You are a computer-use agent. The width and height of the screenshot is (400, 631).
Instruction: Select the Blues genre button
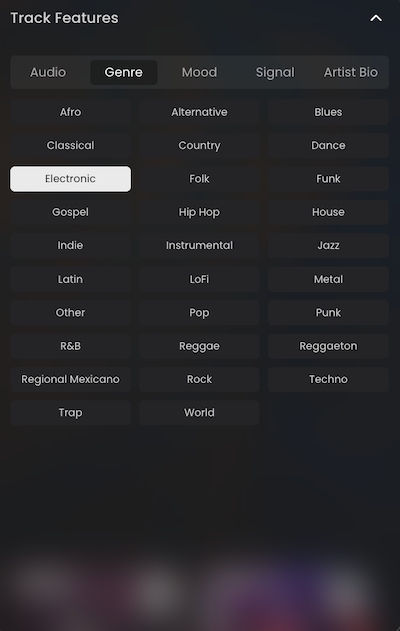pos(328,112)
